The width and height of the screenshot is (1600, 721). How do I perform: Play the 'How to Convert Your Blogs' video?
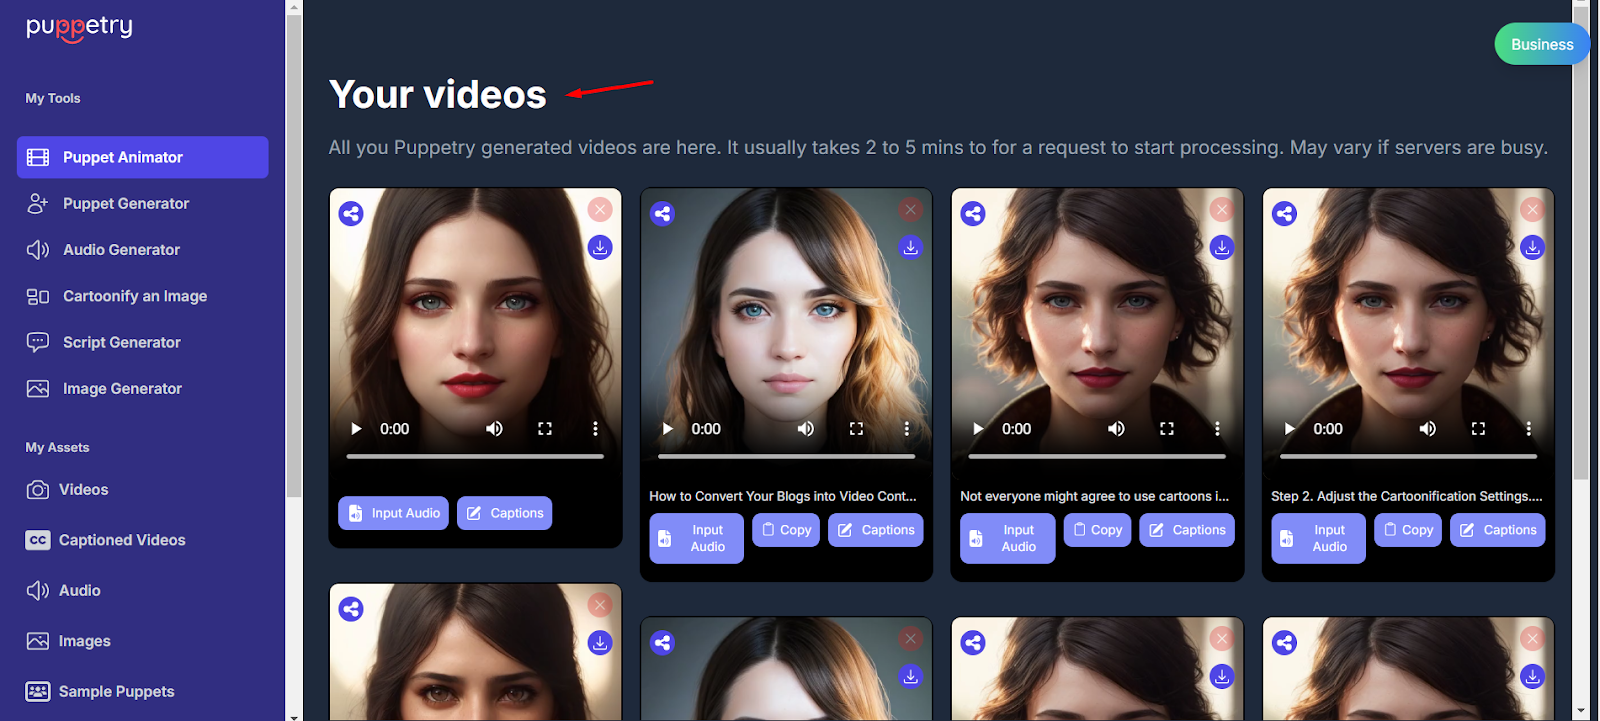click(667, 429)
